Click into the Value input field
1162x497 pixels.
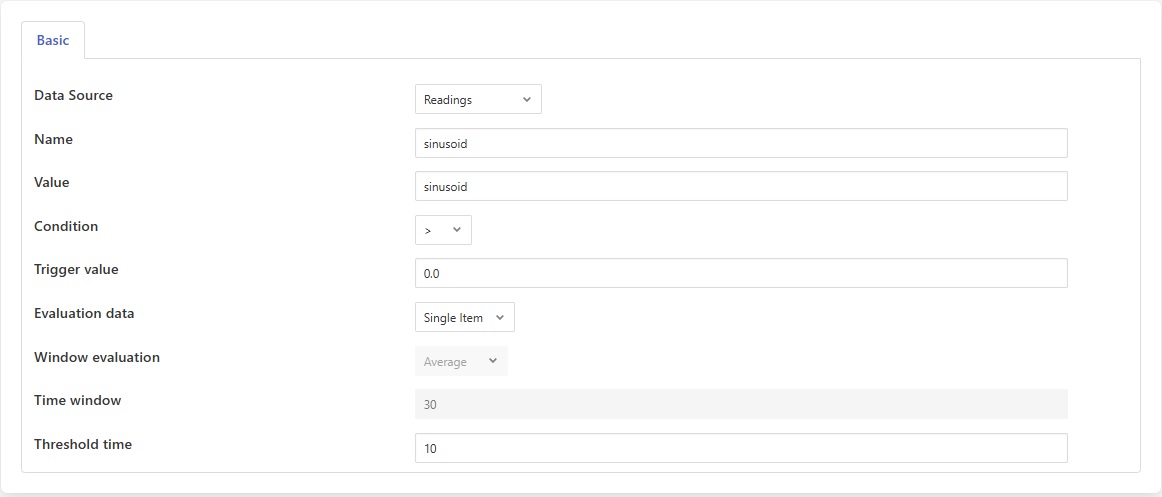(740, 186)
